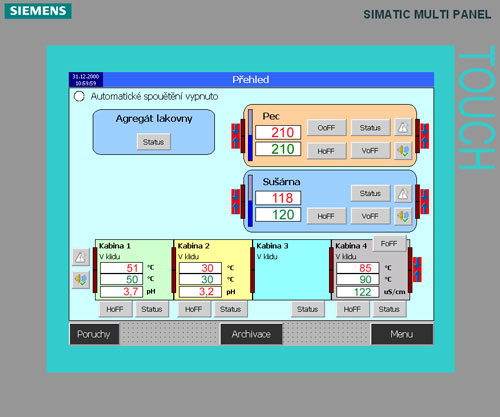Open the Archivace screen from bottom bar
This screenshot has height=417, width=500.
click(251, 334)
